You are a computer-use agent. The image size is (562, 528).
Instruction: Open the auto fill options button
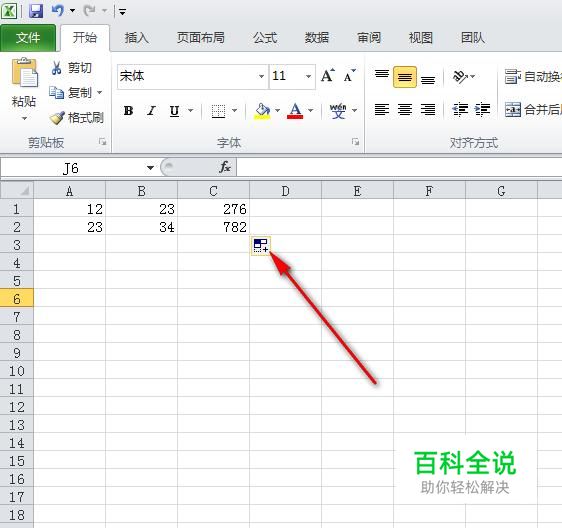(x=261, y=246)
